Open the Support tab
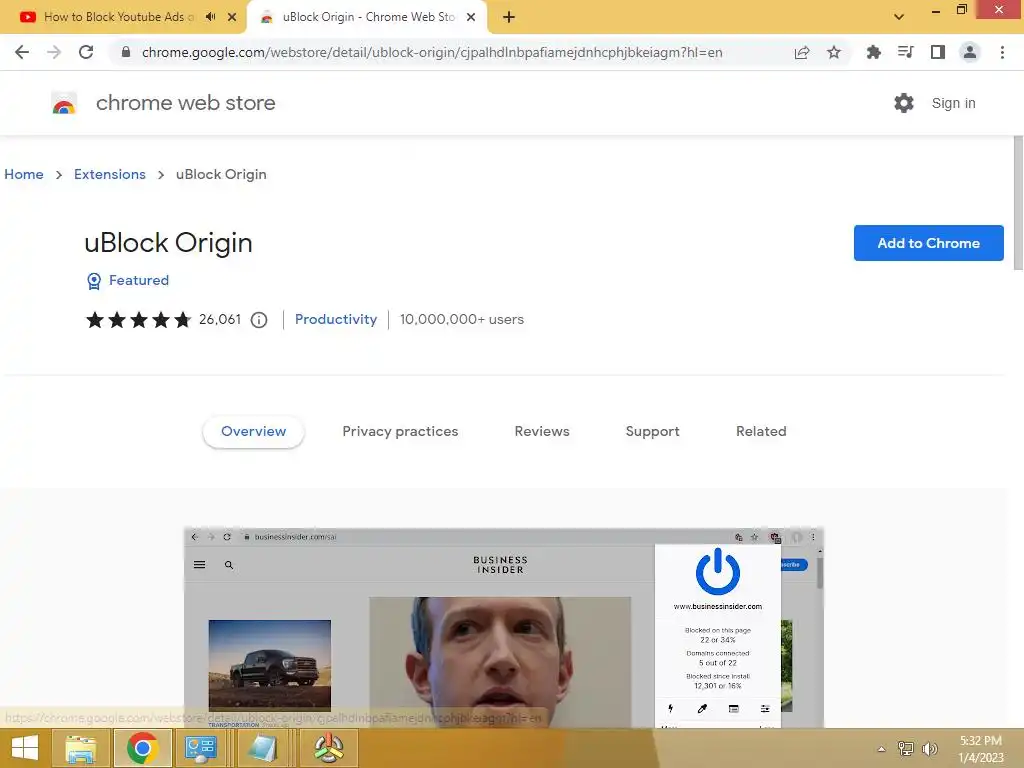 click(652, 432)
